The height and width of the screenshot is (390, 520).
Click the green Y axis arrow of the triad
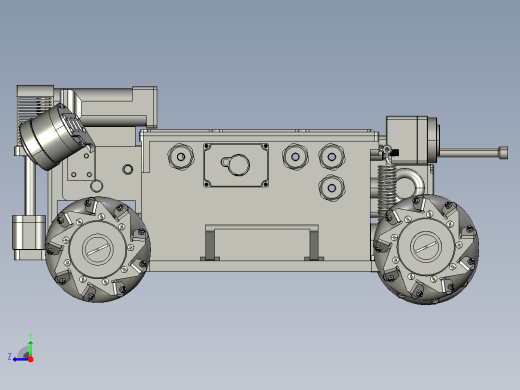(30, 348)
